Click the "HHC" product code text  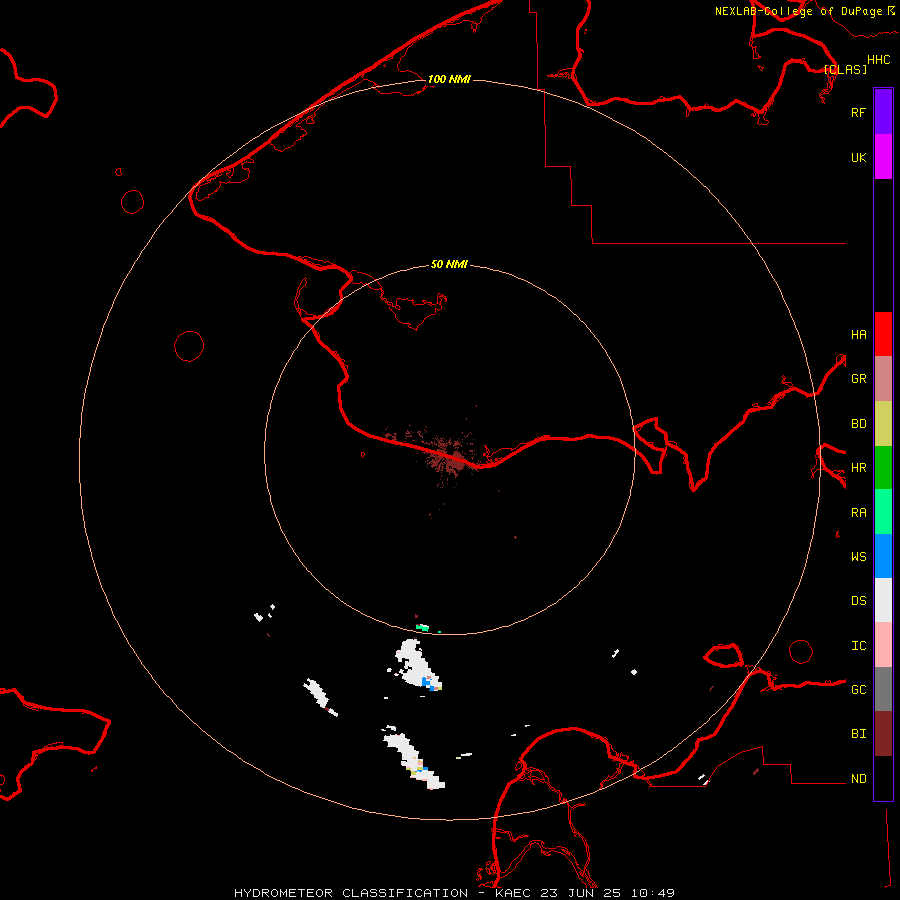[878, 60]
